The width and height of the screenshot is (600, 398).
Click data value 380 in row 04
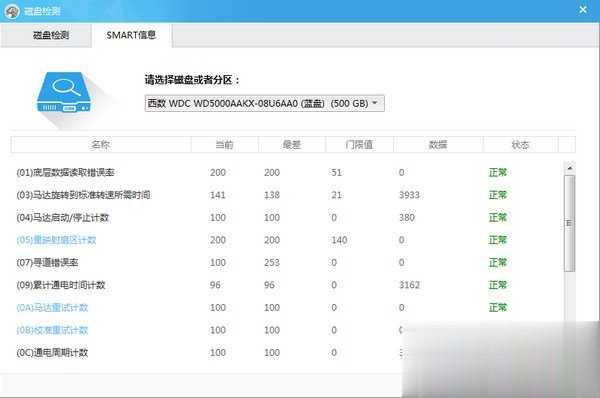(x=407, y=218)
